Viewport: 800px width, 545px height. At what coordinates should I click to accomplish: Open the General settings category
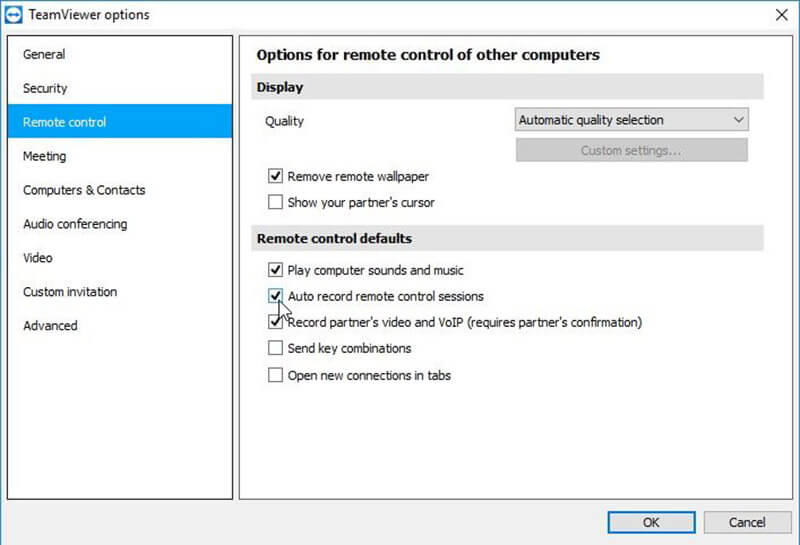tap(44, 54)
